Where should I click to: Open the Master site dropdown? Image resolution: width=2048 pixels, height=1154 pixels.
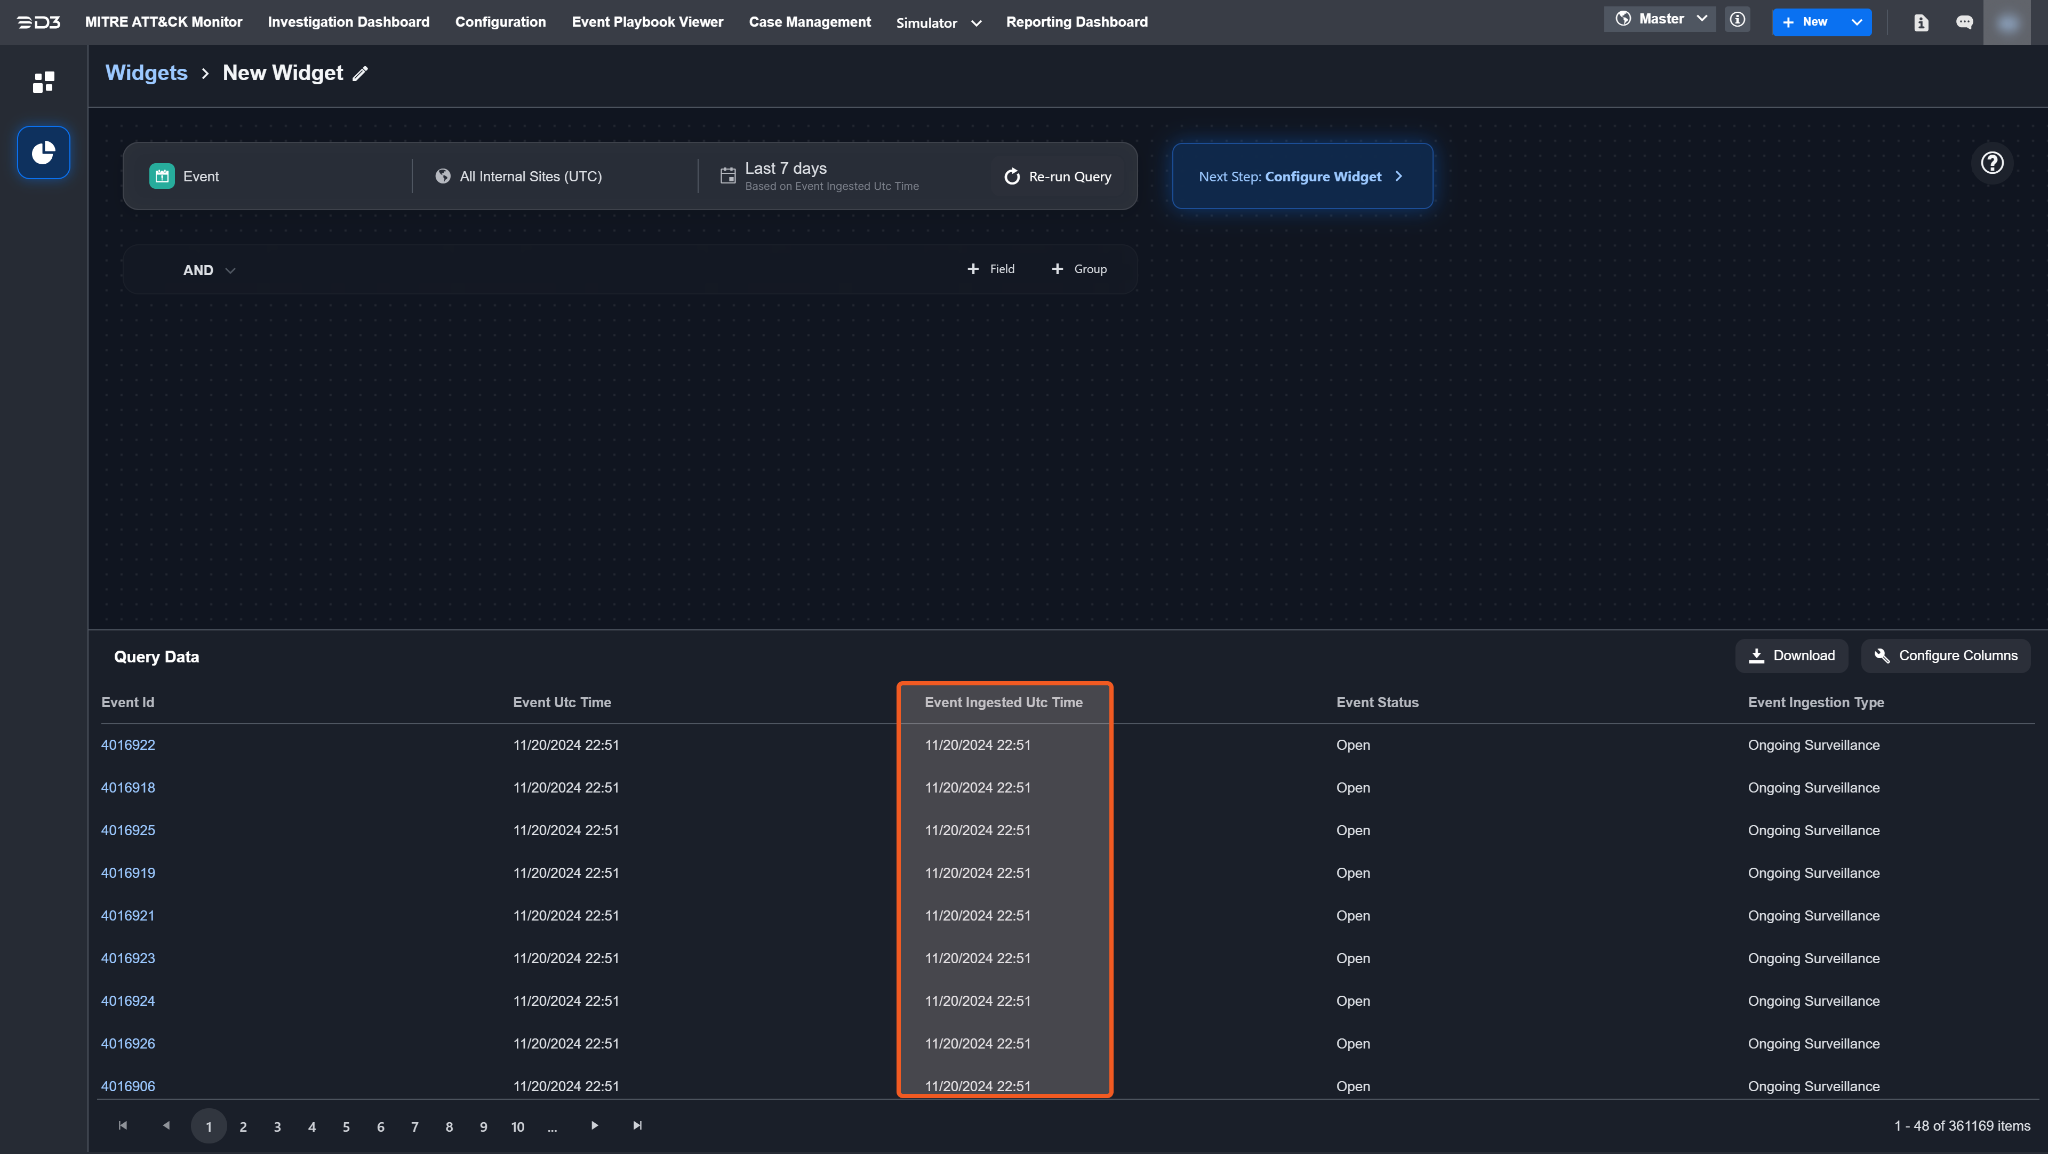tap(1660, 19)
